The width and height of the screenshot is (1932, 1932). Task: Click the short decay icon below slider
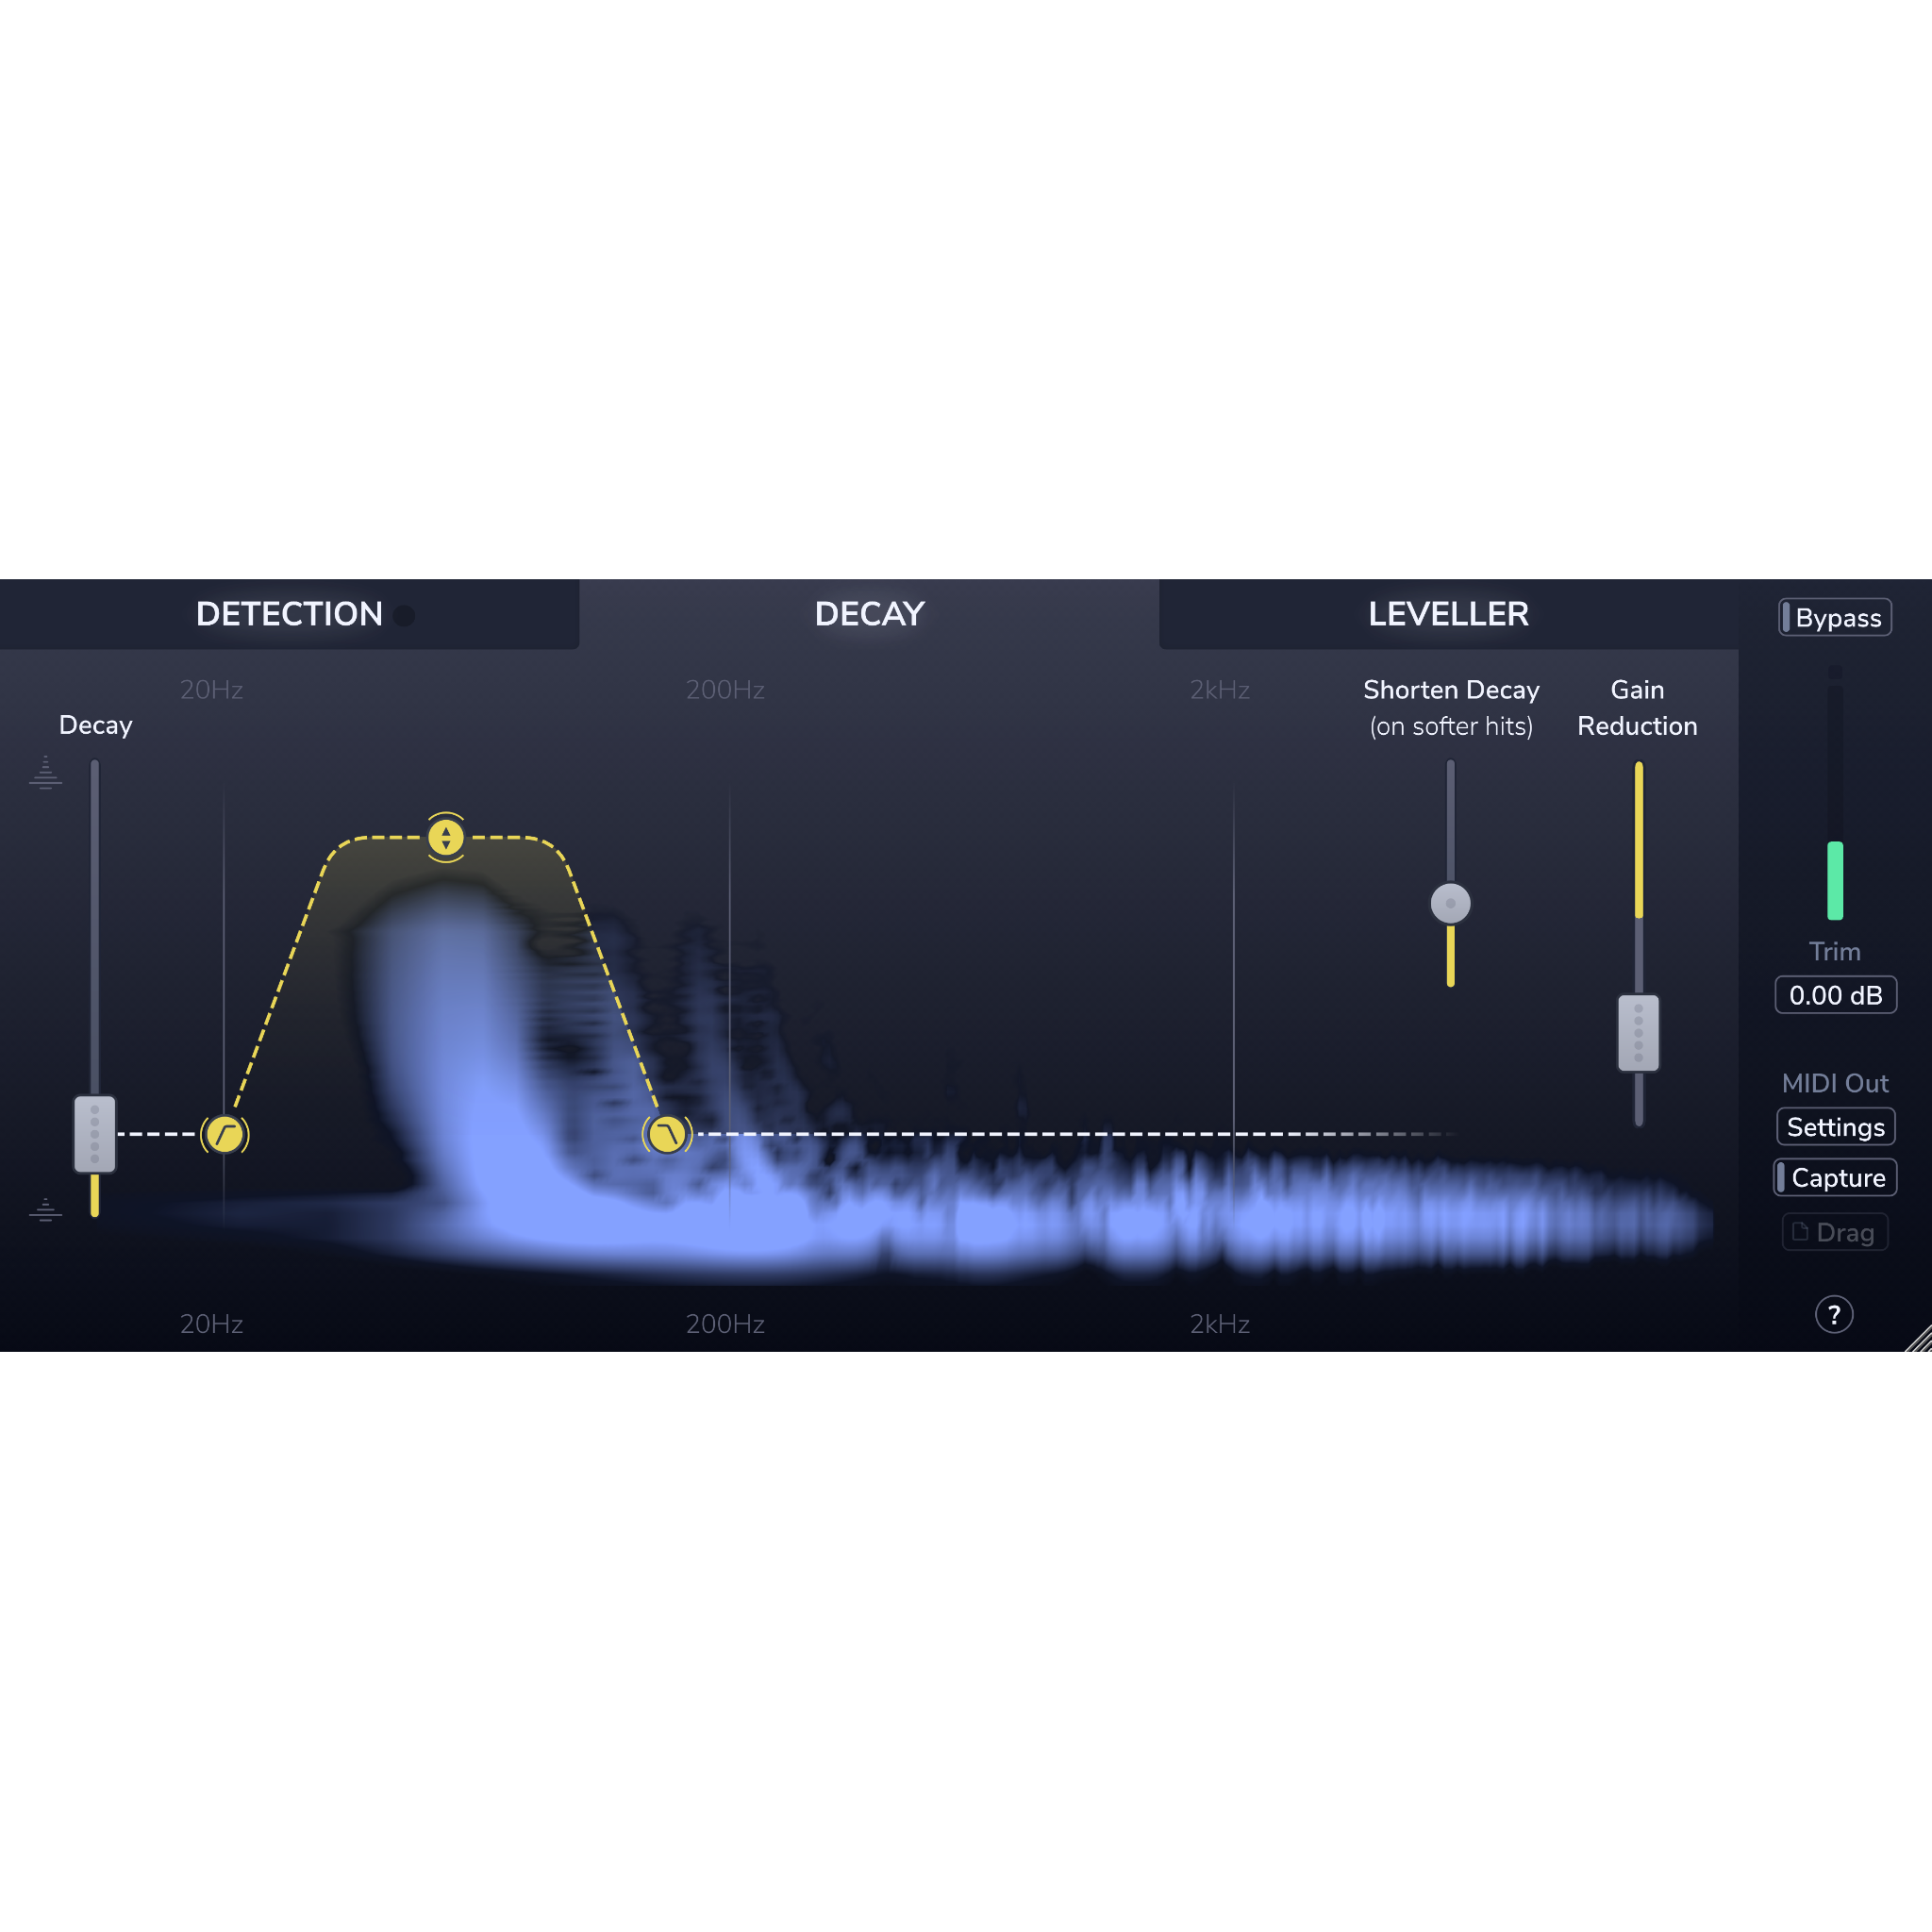[x=45, y=1210]
